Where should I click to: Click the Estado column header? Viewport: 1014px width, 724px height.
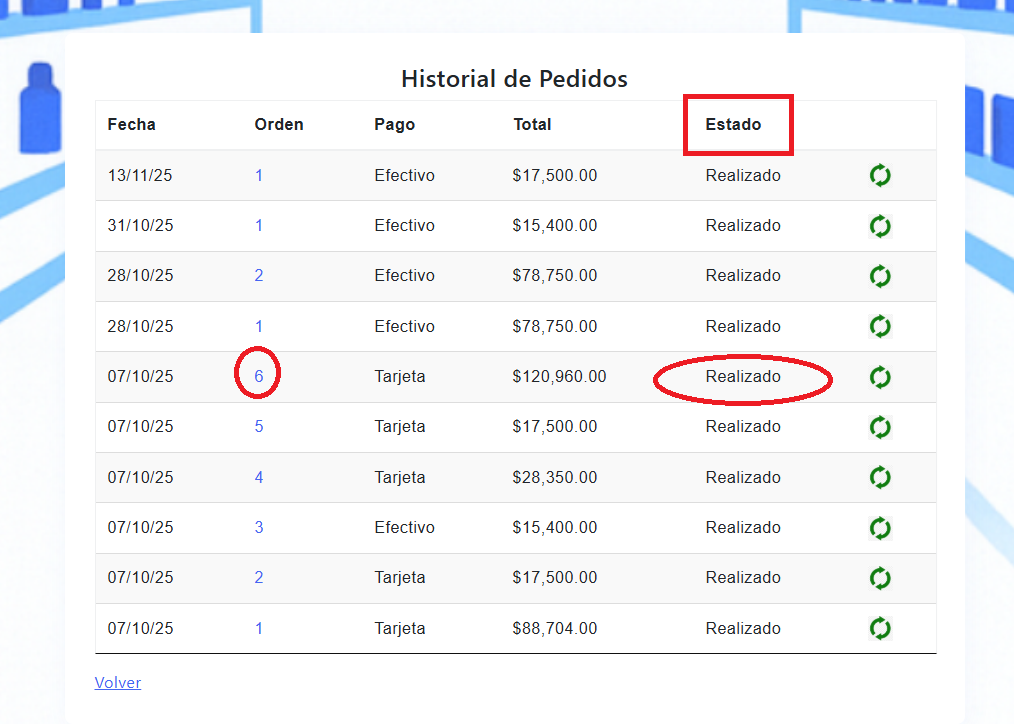(733, 125)
